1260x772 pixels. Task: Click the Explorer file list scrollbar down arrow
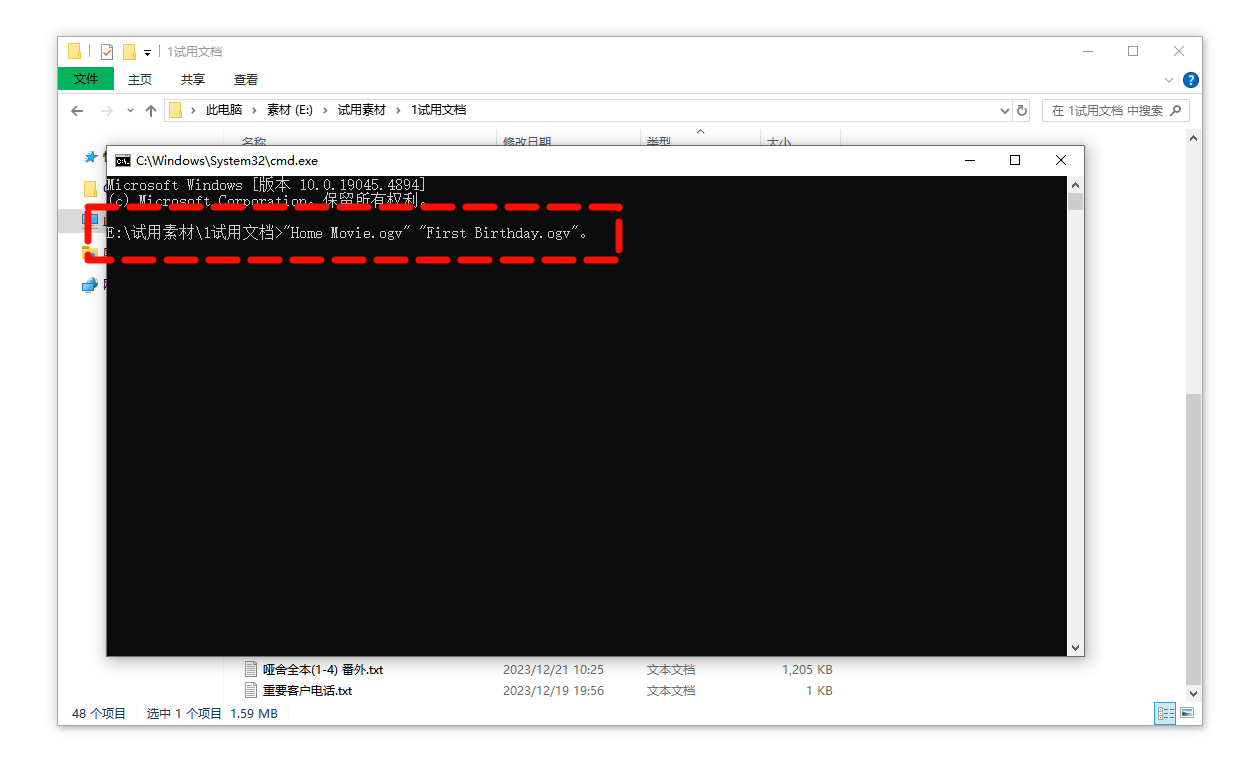[x=1193, y=692]
